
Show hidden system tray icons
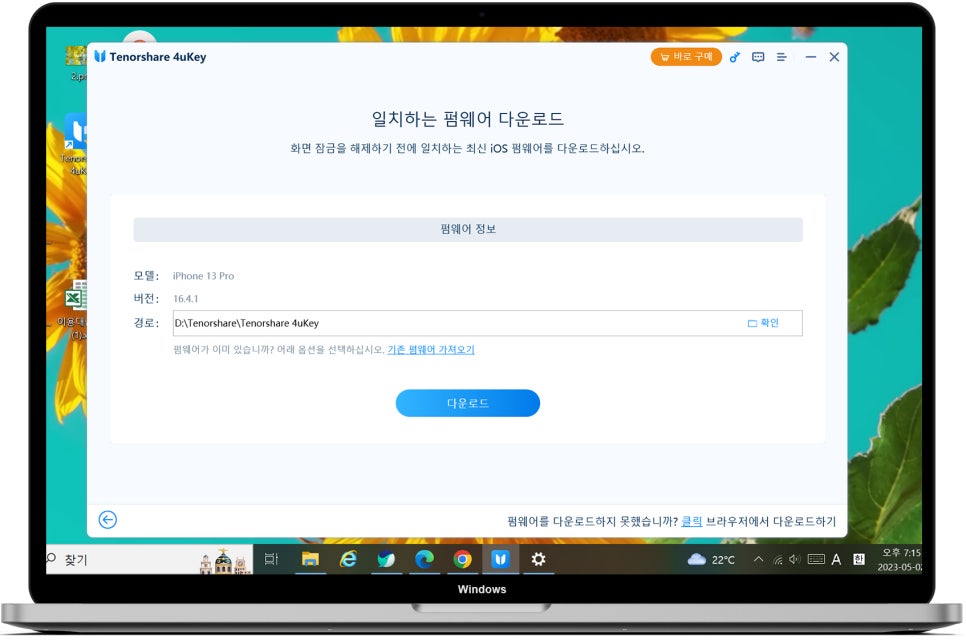[x=759, y=559]
